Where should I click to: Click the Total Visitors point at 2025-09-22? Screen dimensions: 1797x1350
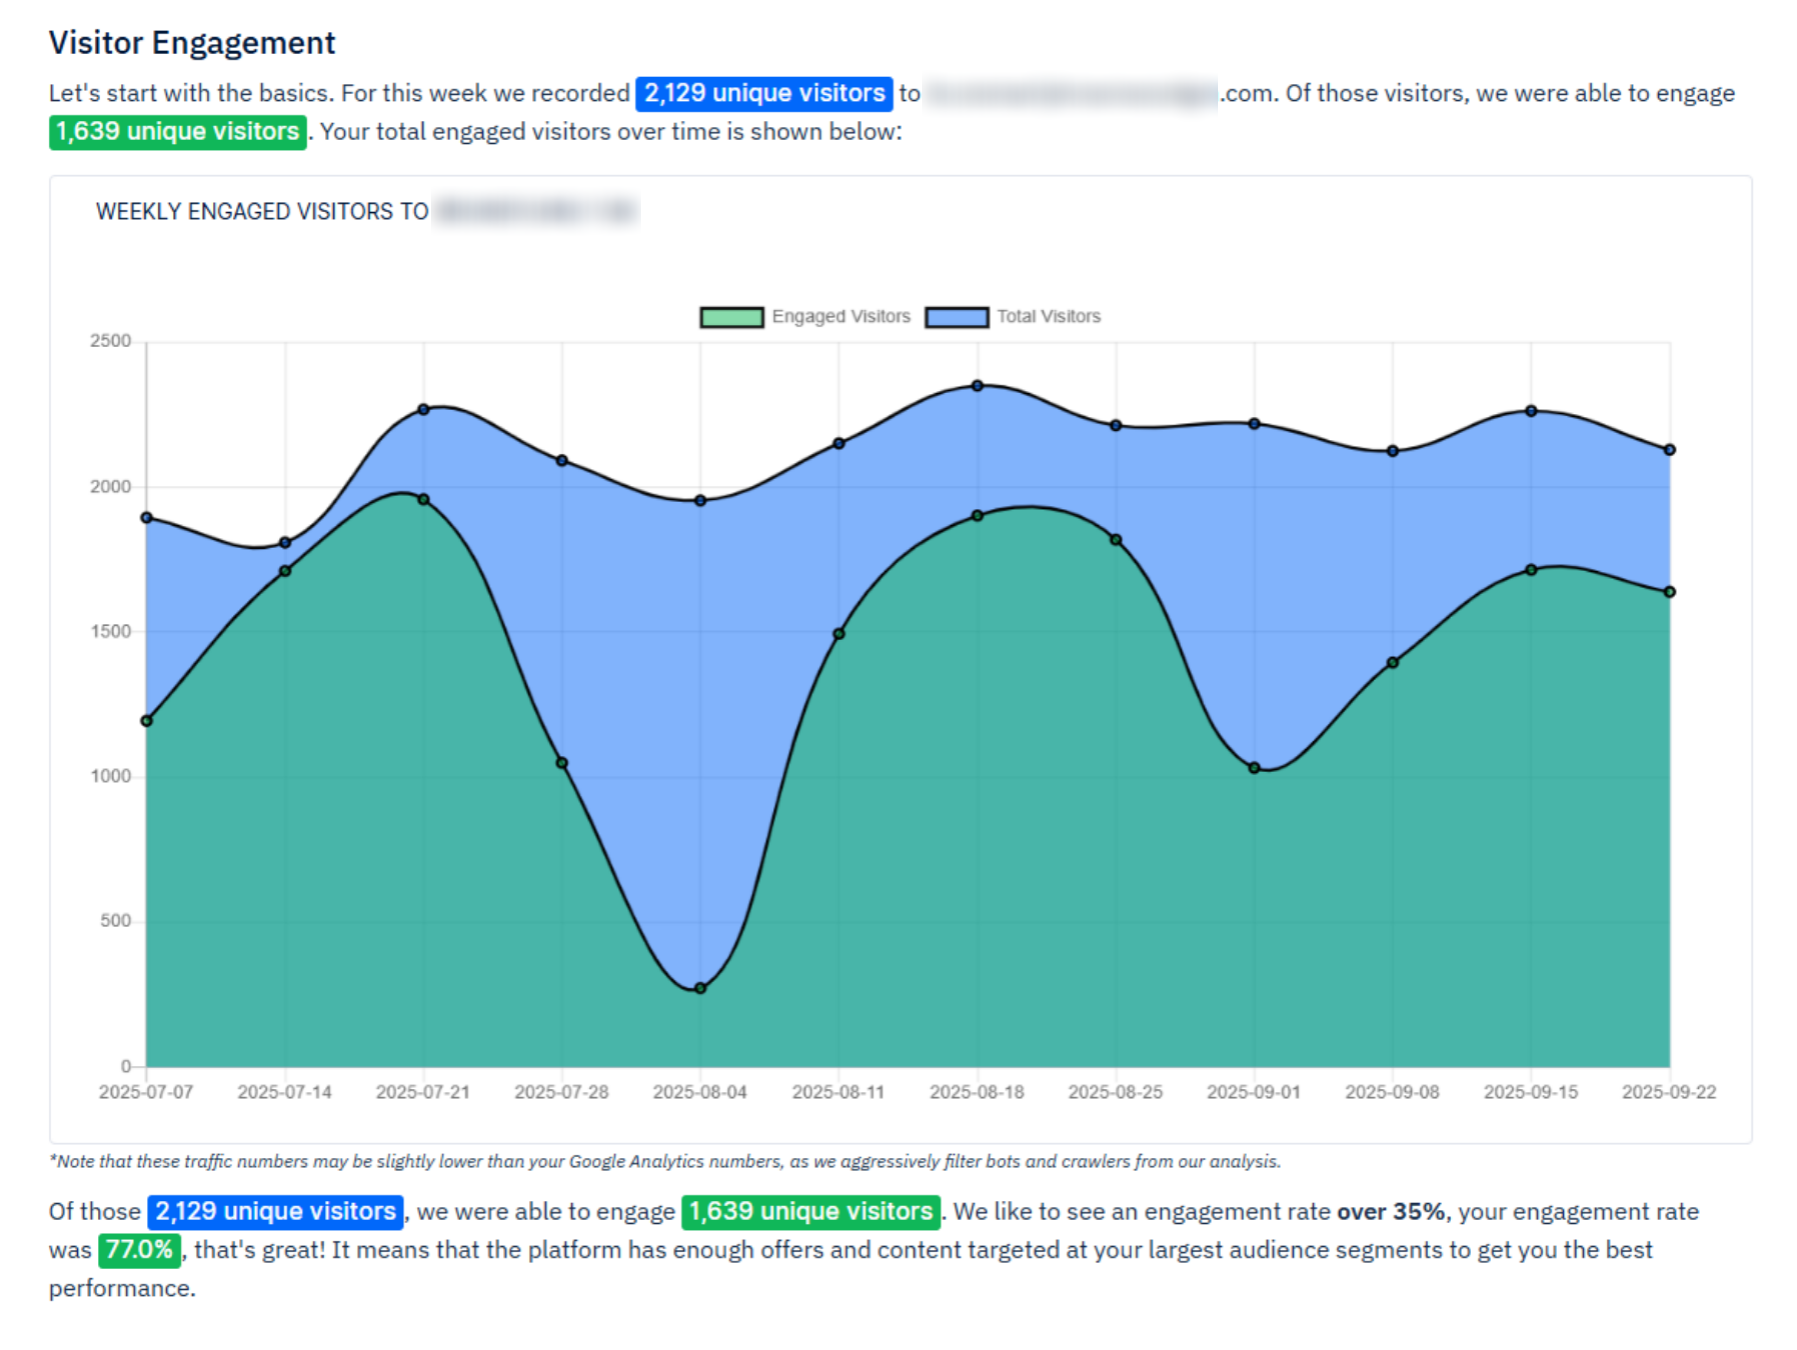(x=1669, y=450)
